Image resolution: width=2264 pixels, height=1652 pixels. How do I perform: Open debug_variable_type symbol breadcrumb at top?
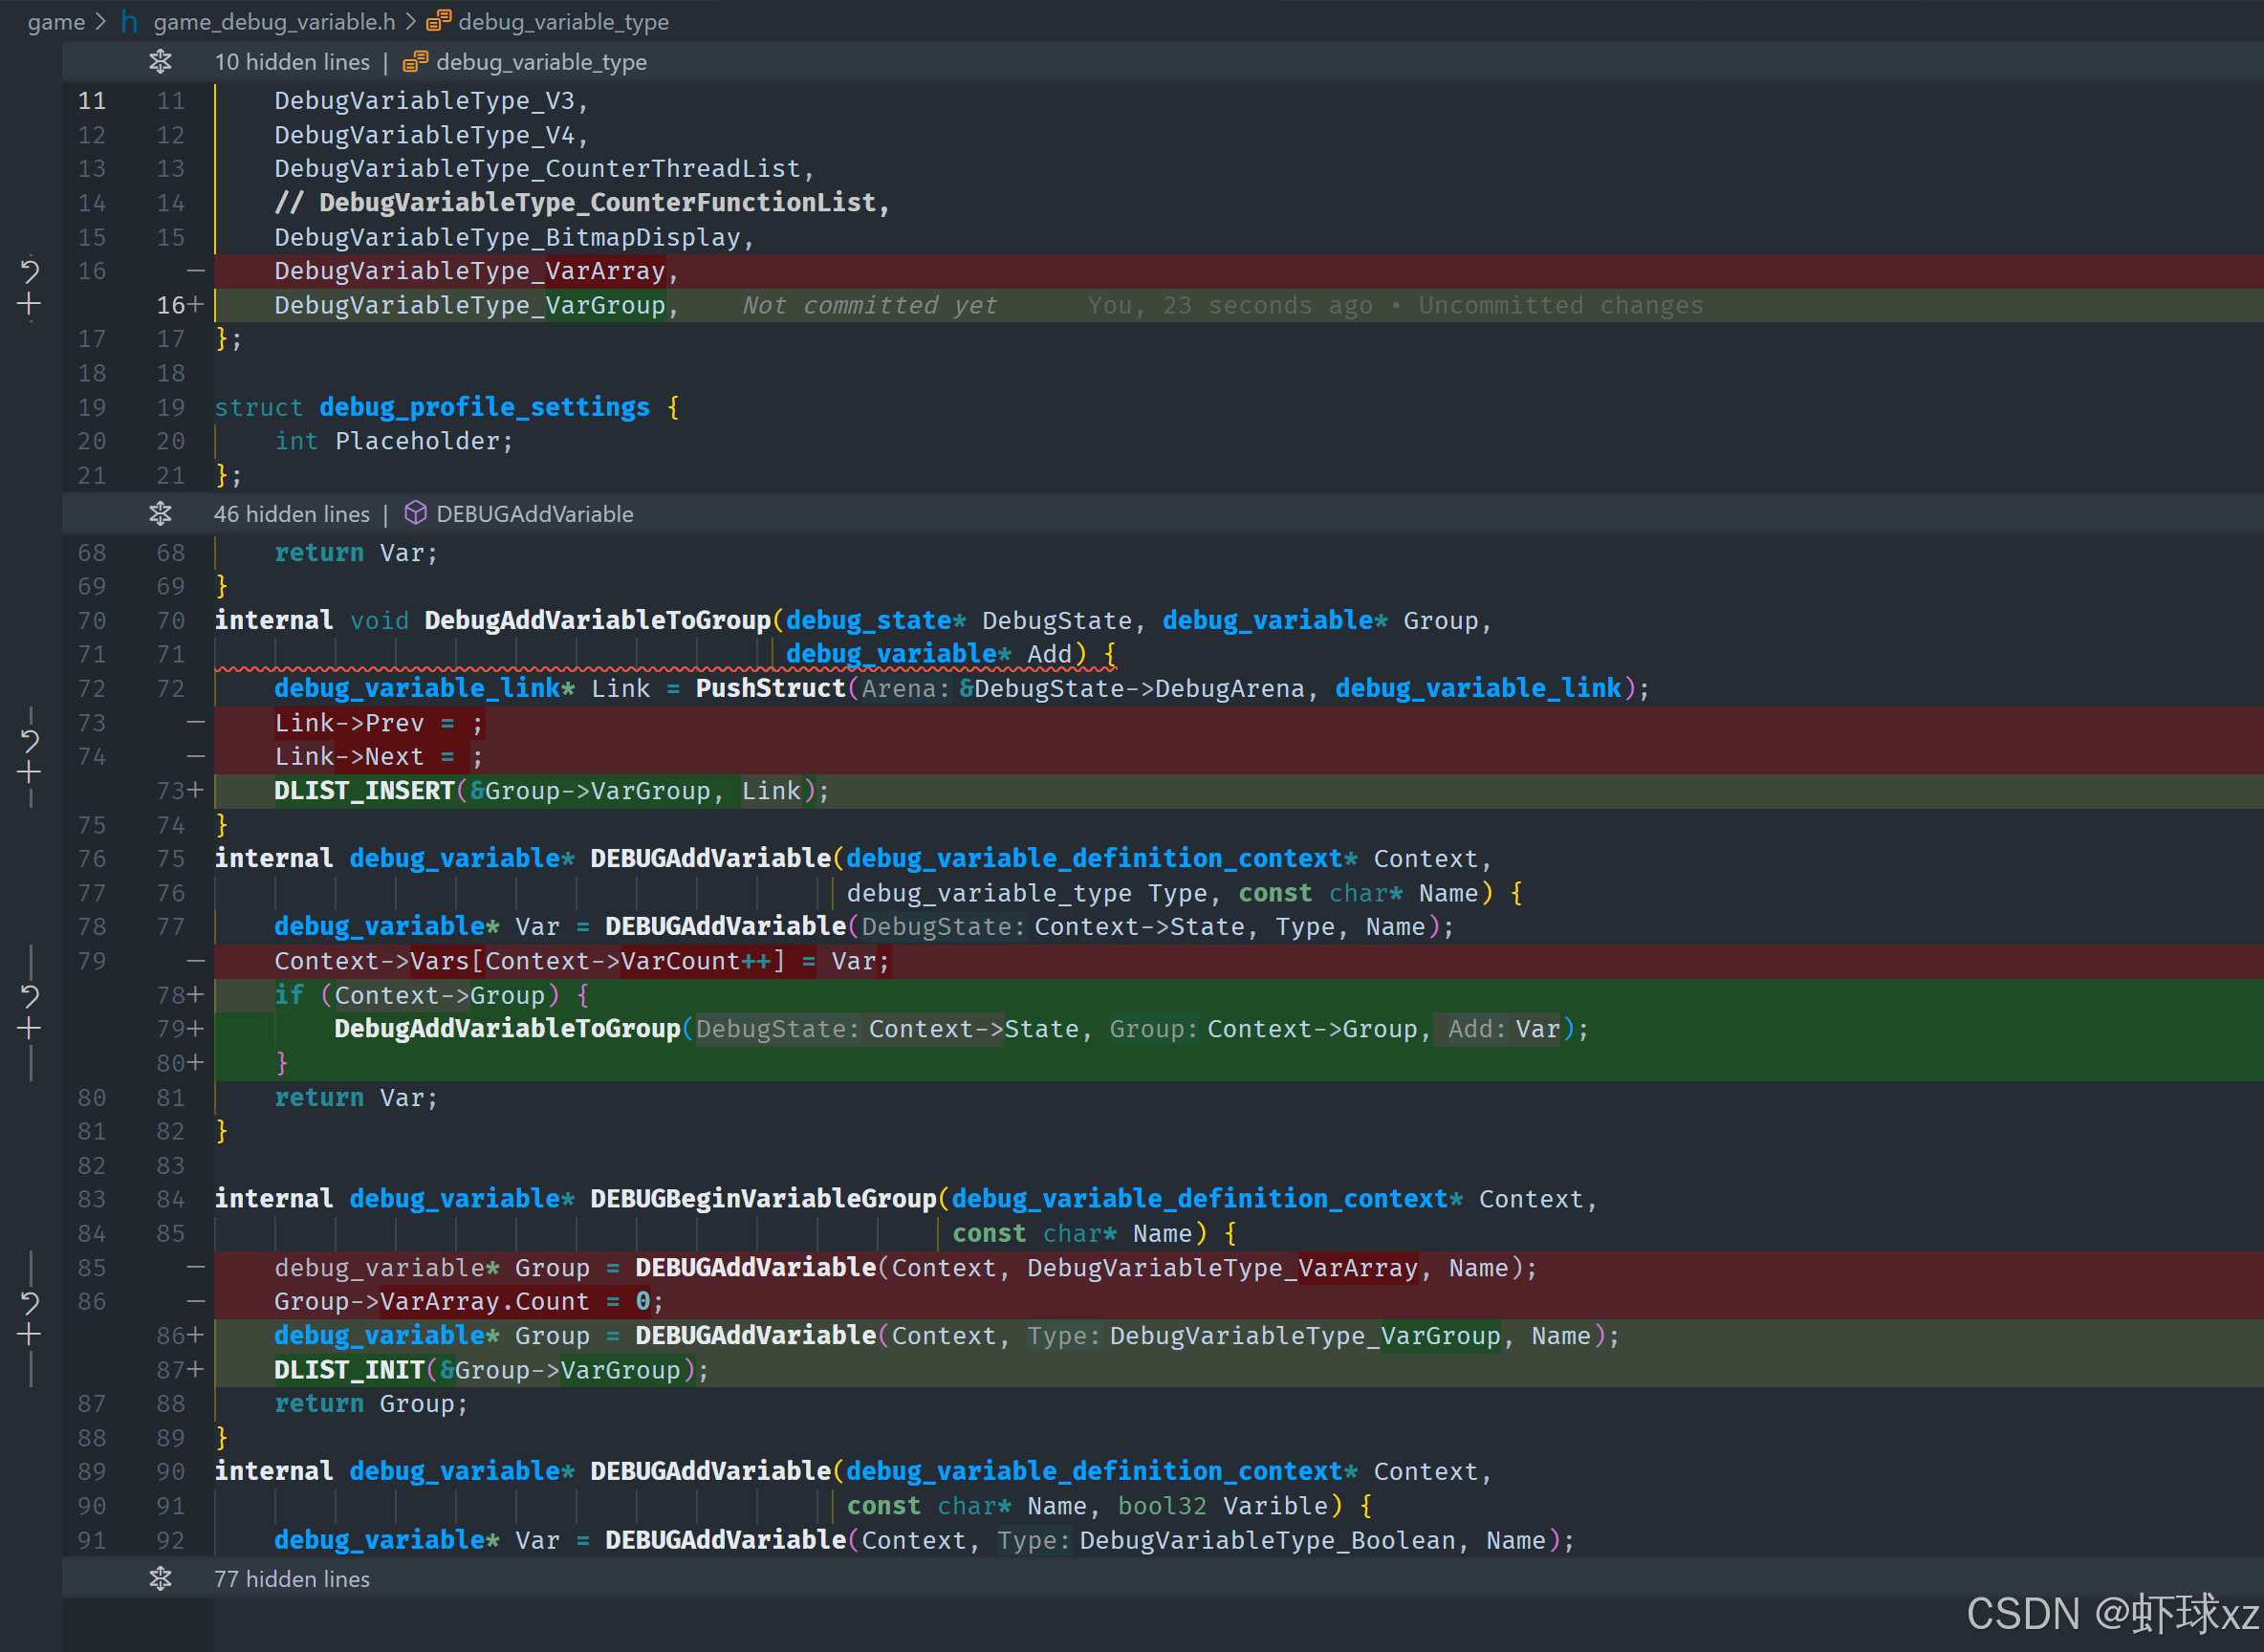562,22
